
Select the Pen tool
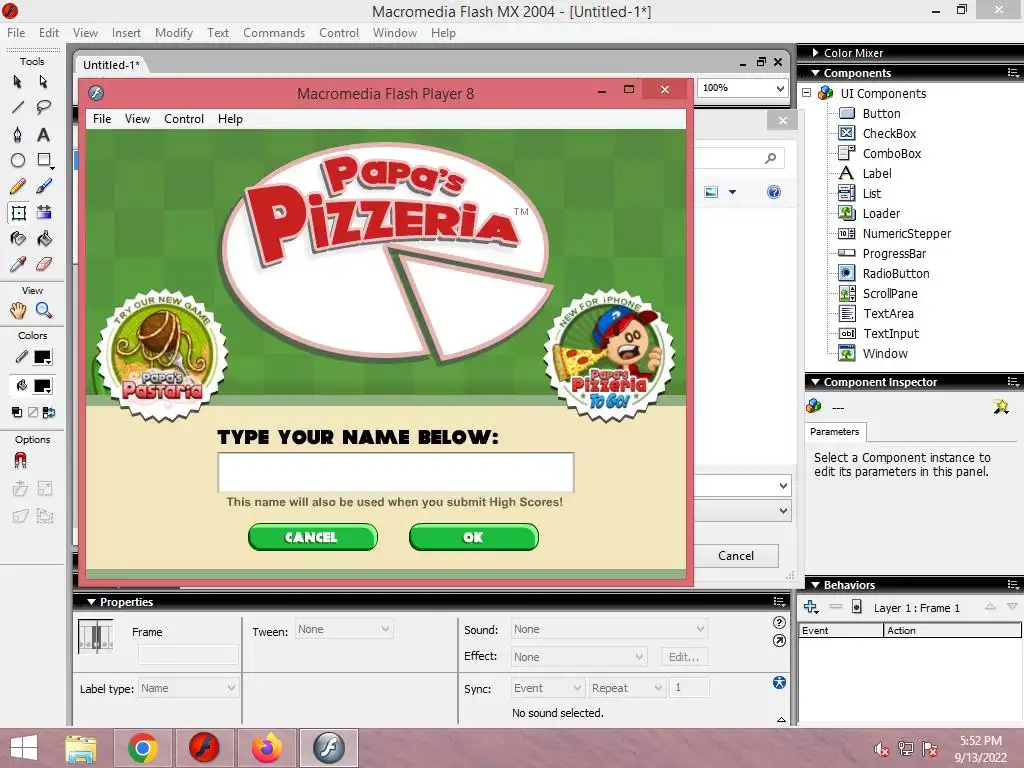point(18,135)
